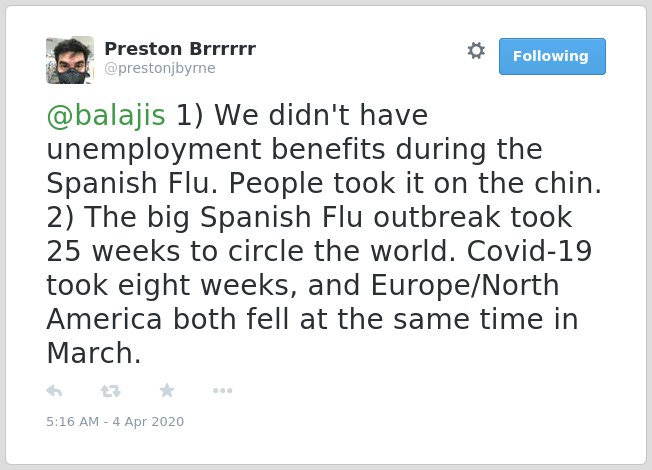The width and height of the screenshot is (652, 470).
Task: Favorite the tweet with the star icon
Action: 167,391
